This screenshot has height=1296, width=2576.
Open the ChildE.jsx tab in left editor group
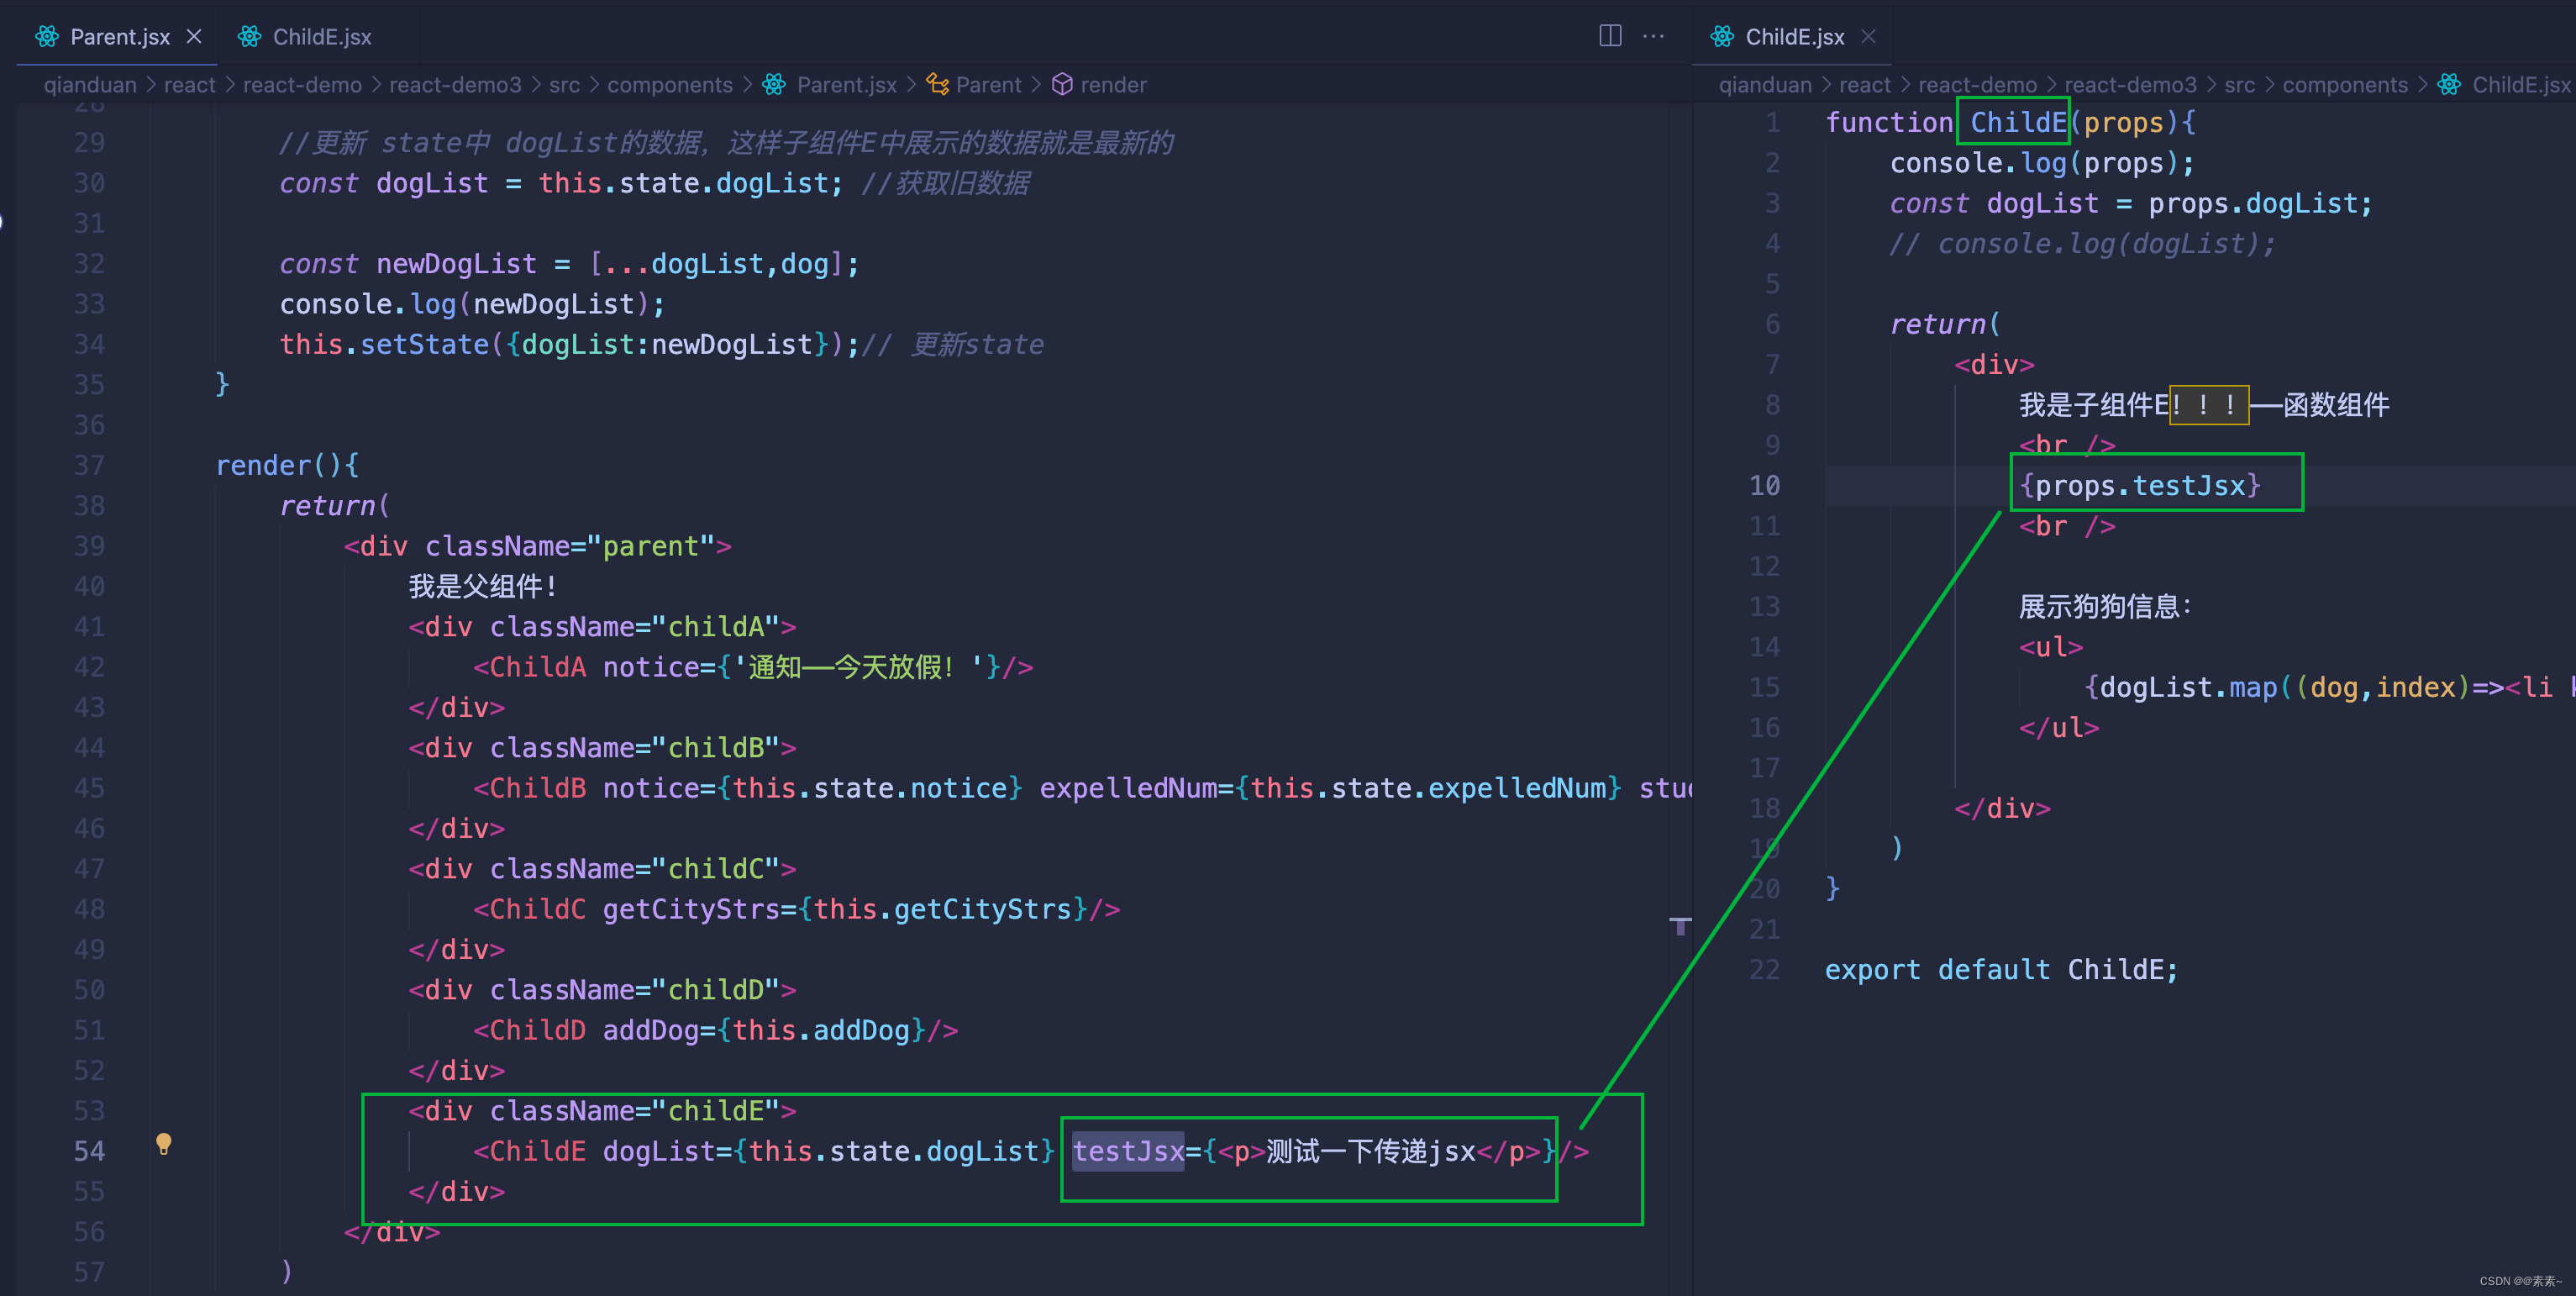click(321, 37)
